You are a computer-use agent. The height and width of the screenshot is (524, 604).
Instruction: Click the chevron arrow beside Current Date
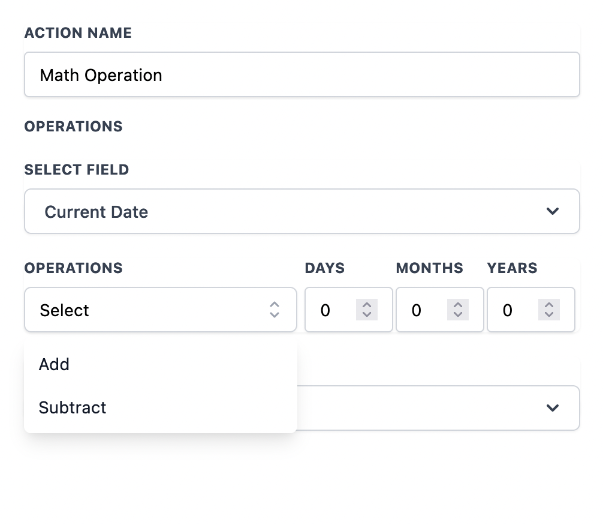[x=552, y=212]
